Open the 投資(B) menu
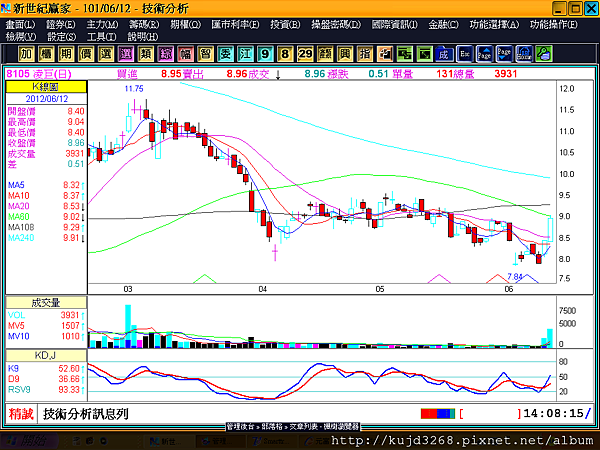600x450 pixels. point(285,24)
